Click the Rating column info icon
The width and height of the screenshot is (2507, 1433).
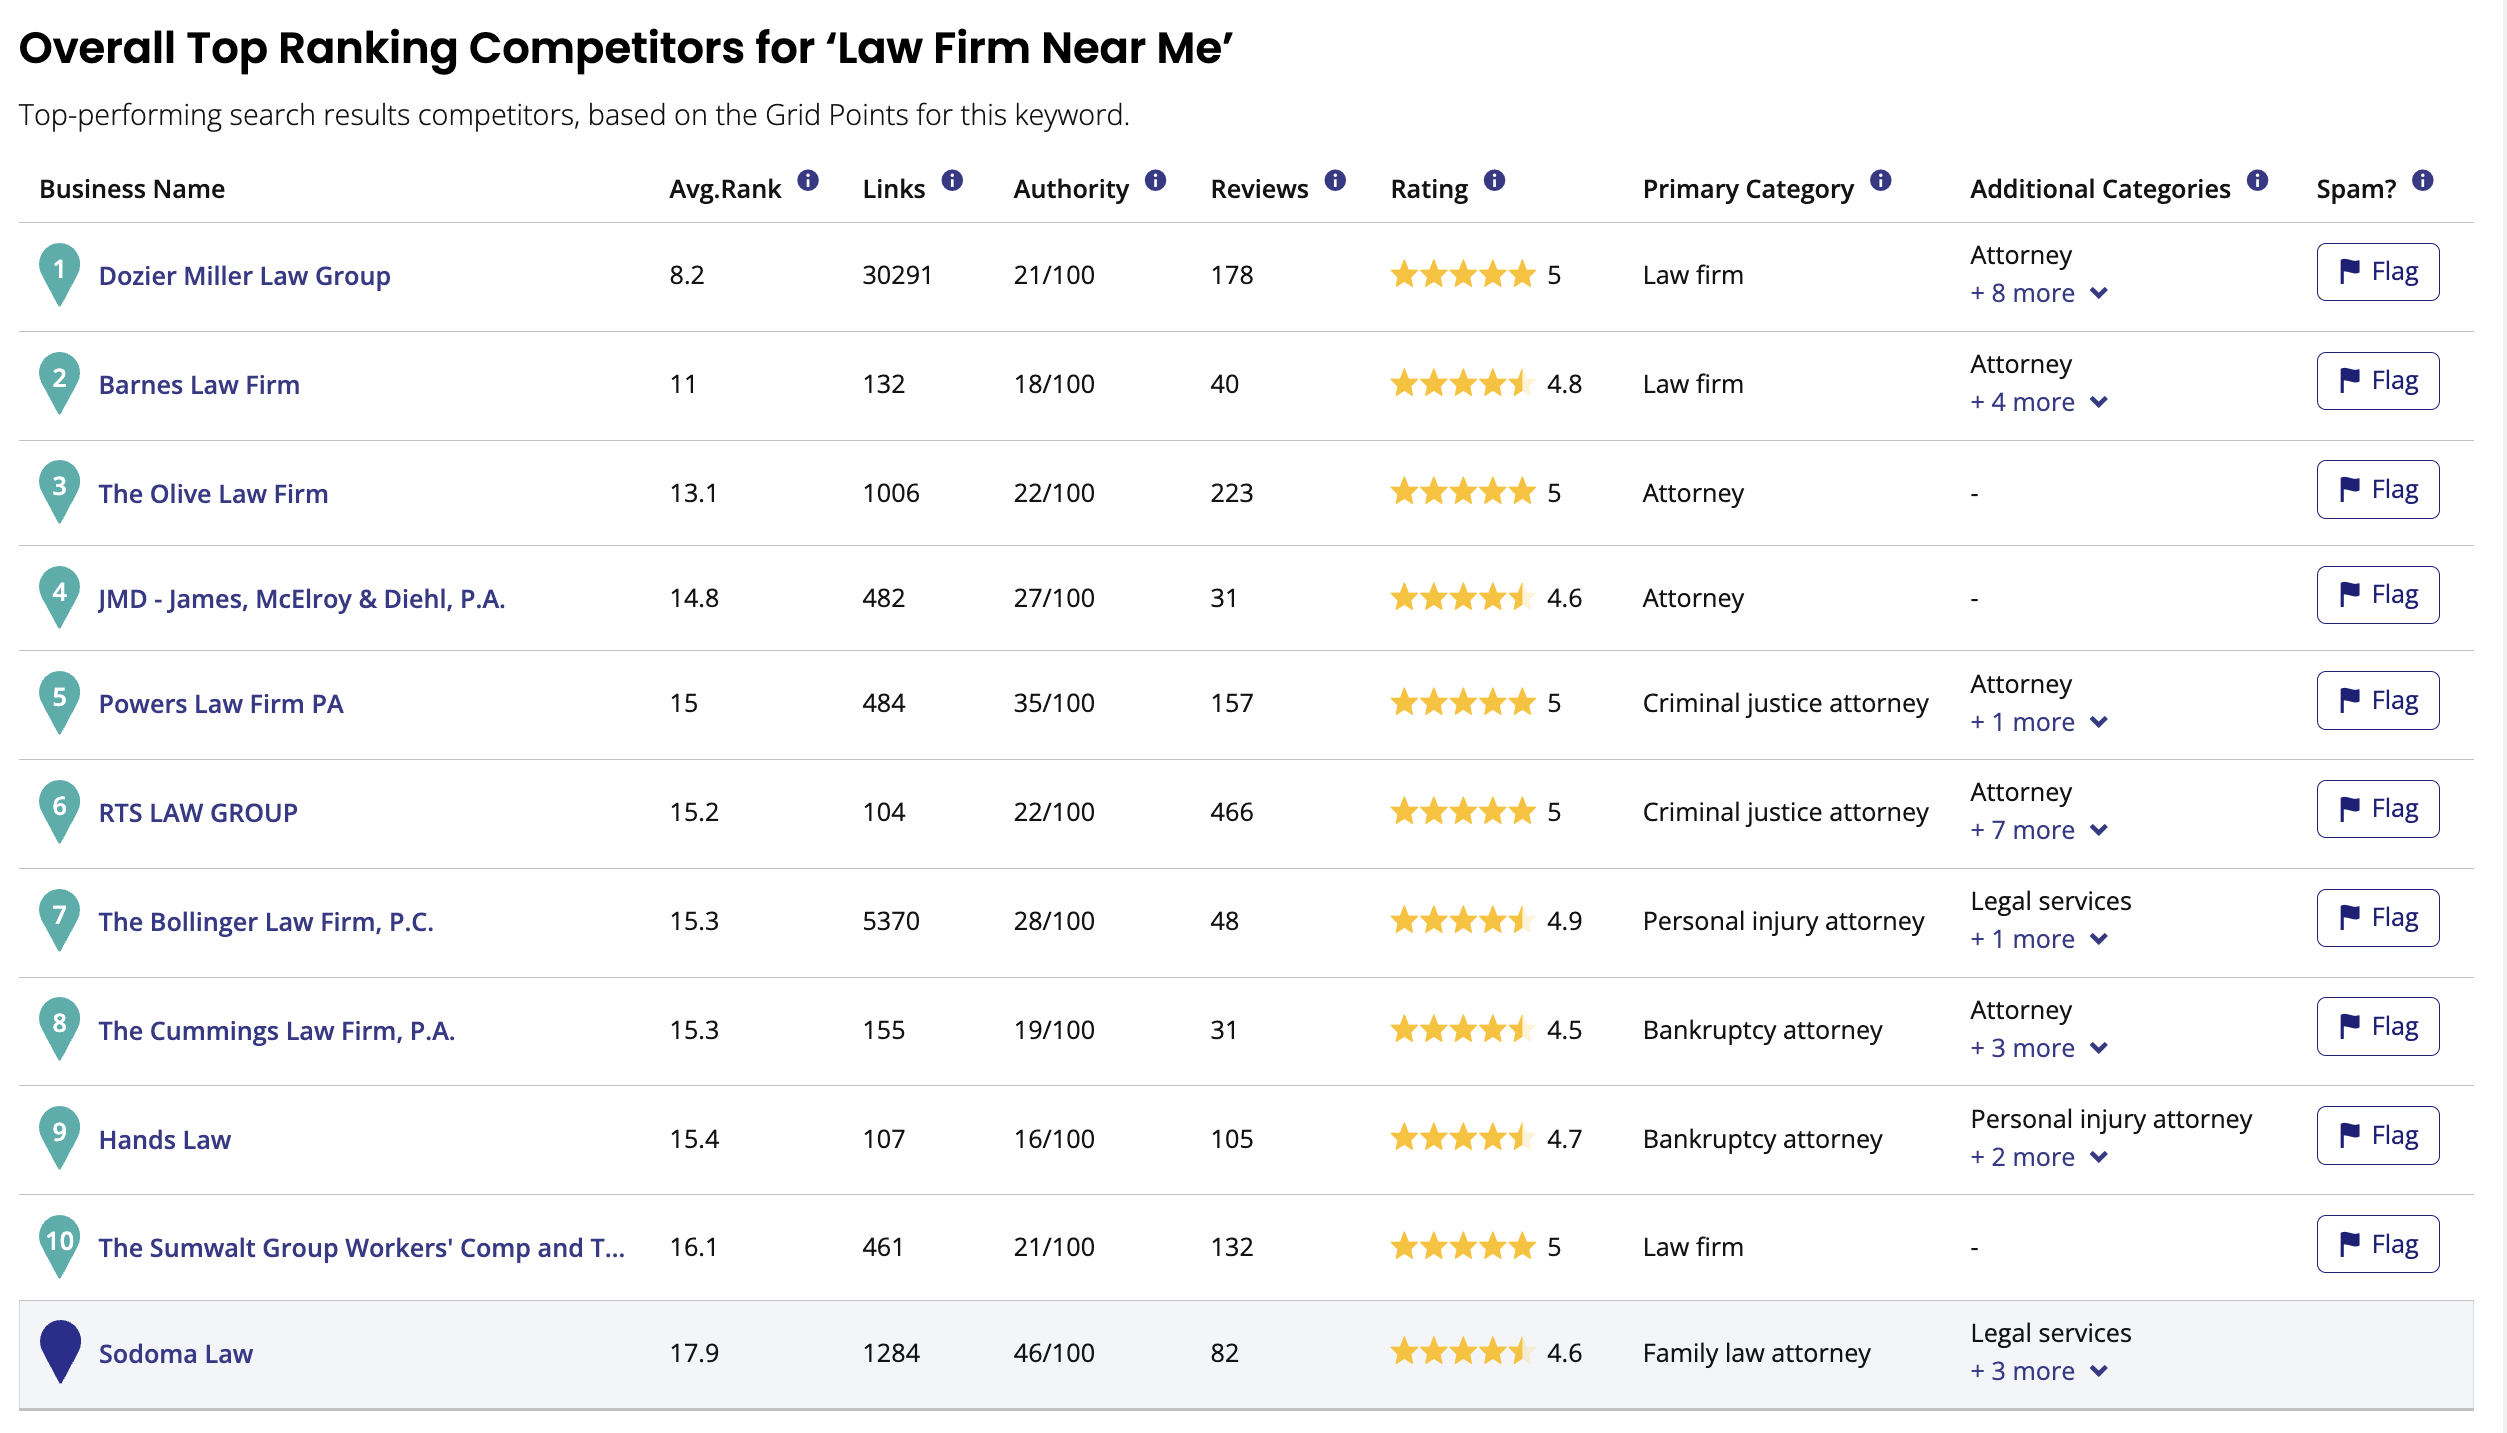point(1495,182)
